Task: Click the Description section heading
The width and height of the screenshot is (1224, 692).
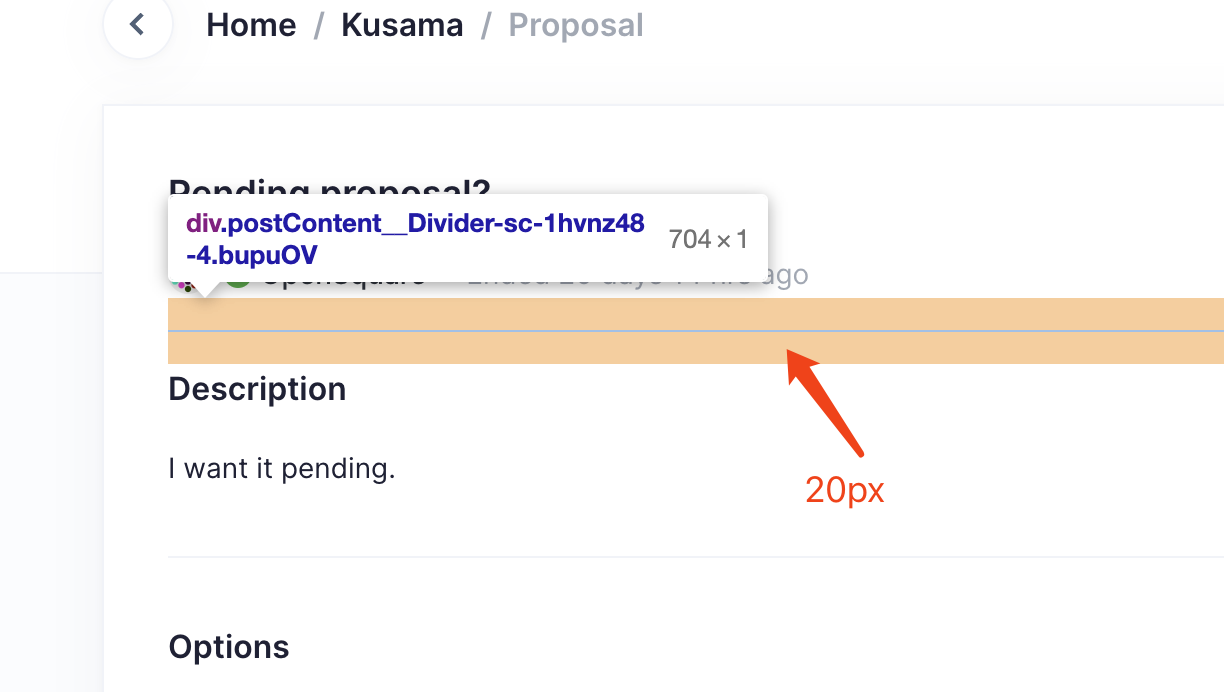Action: tap(257, 388)
